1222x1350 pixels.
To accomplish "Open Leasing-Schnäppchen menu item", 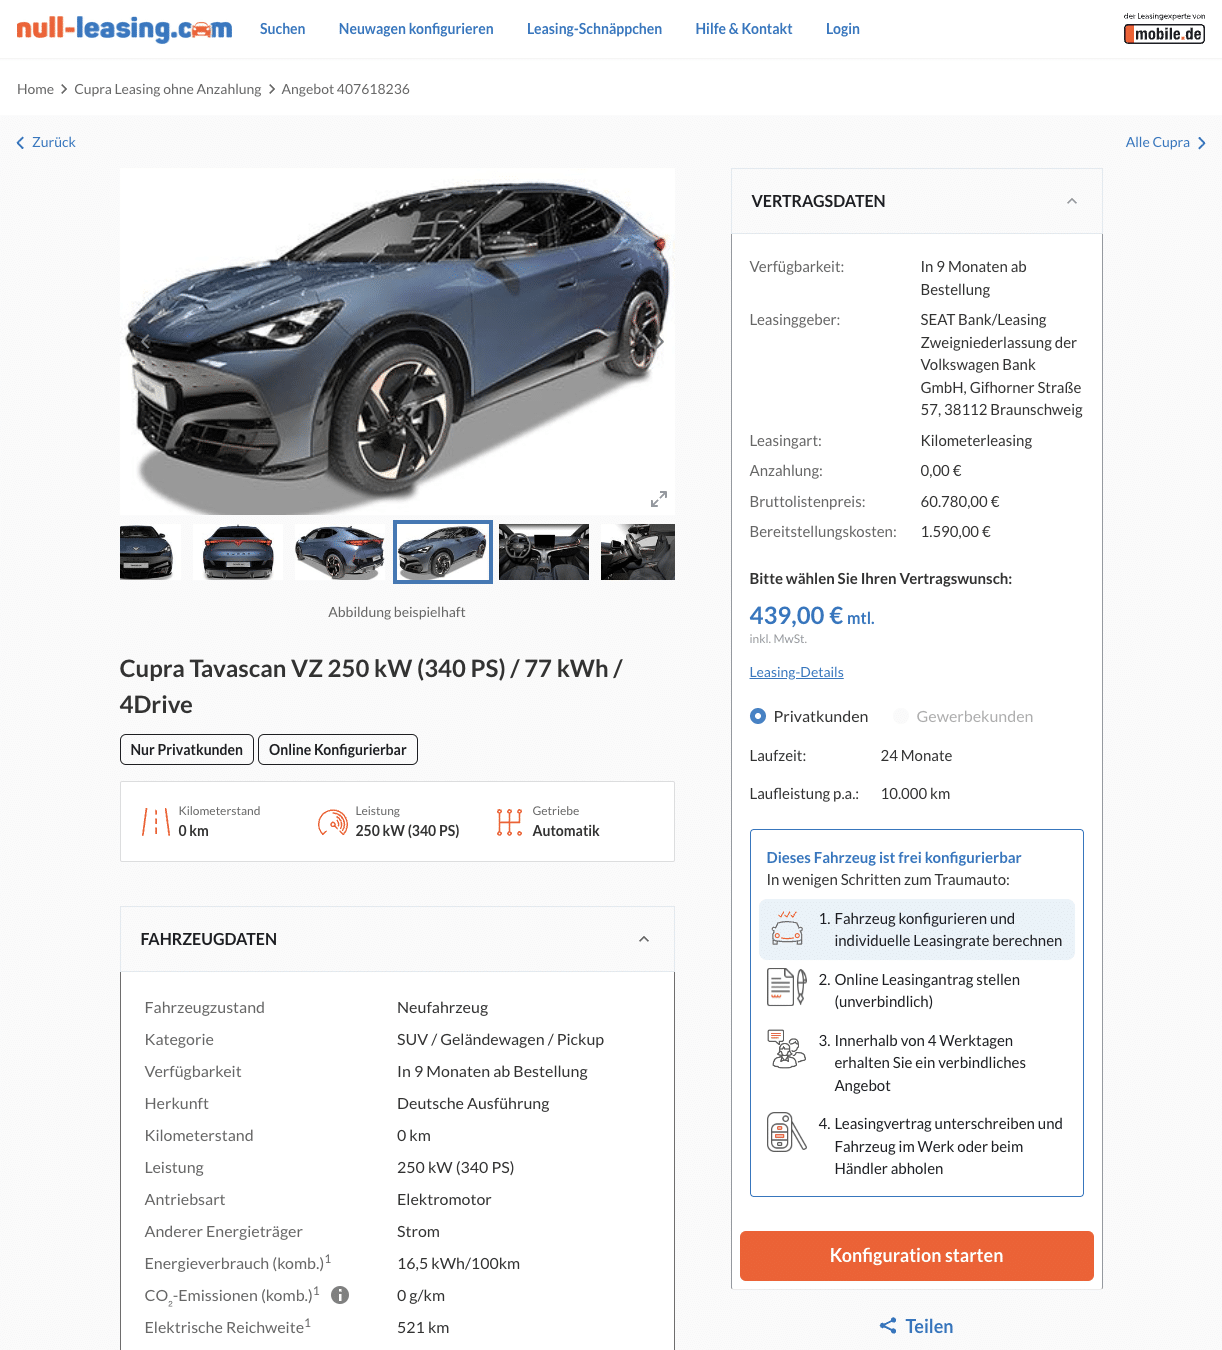I will coord(594,29).
